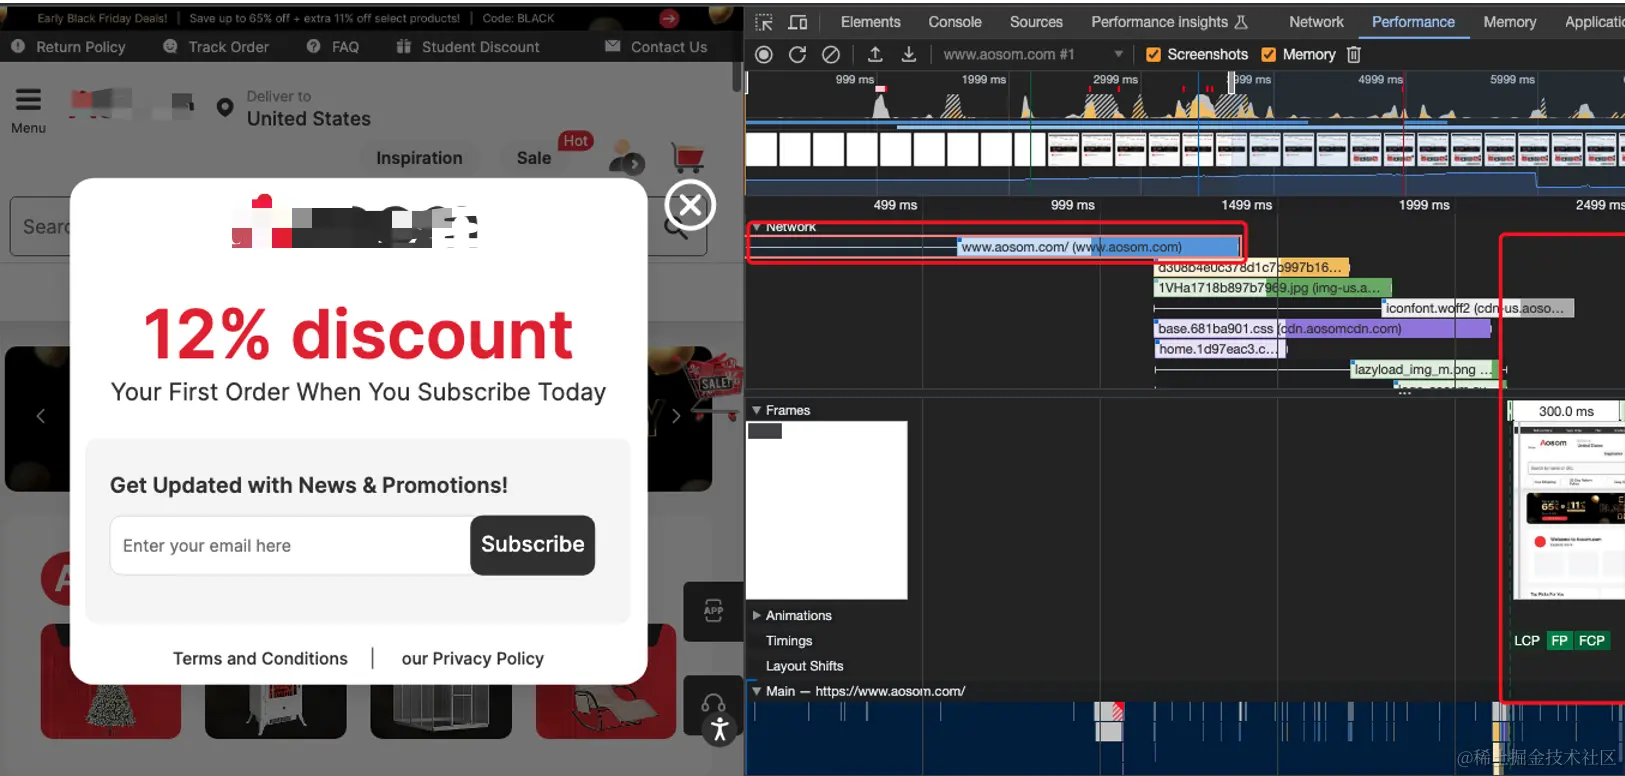The width and height of the screenshot is (1625, 776).
Task: Click the promo banner arrow icon
Action: coord(669,18)
